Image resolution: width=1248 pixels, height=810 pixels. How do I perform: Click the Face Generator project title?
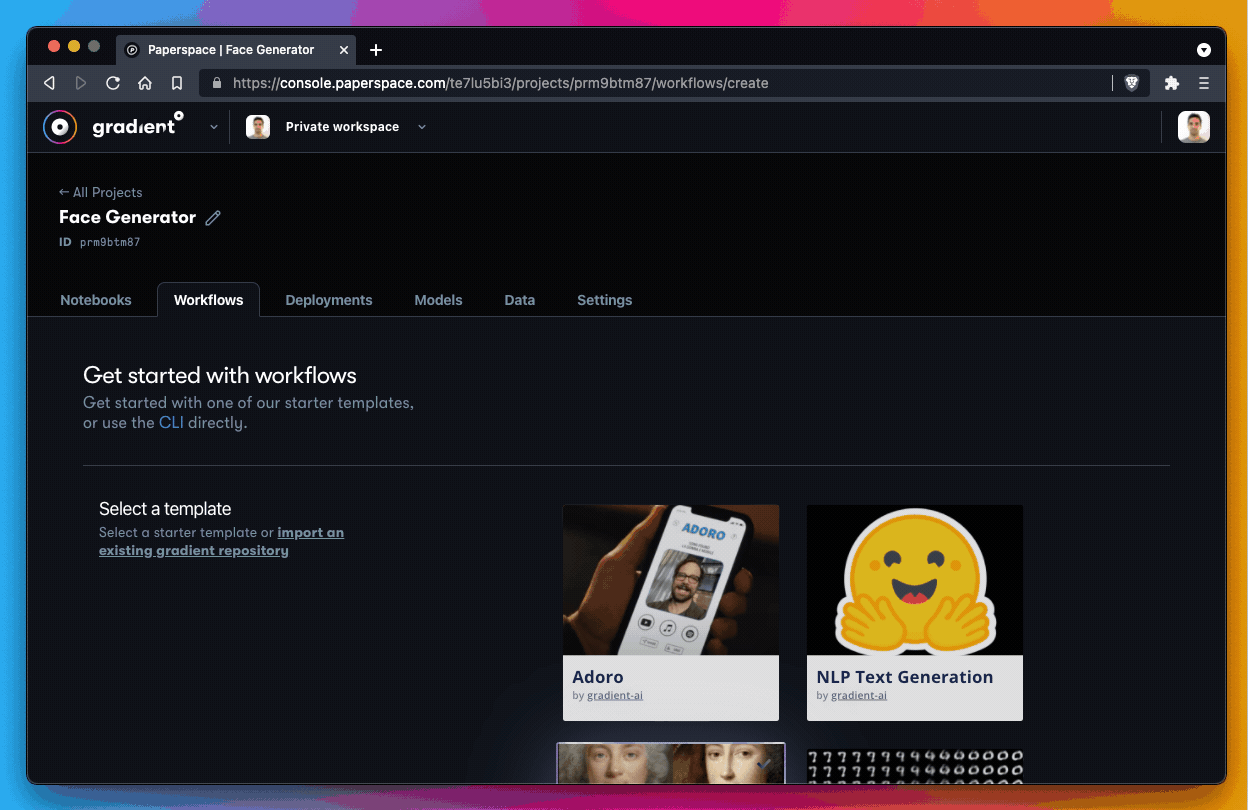coord(127,217)
